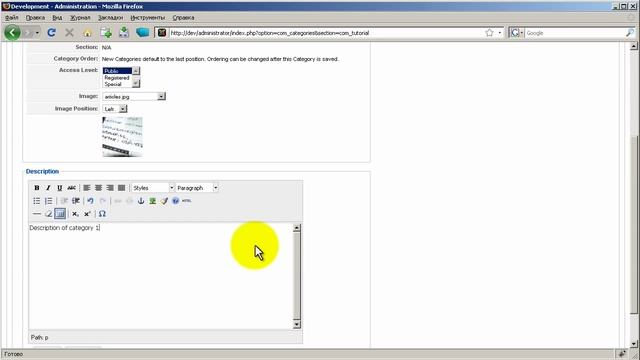Open the Вид menu
The width and height of the screenshot is (640, 360).
tap(57, 18)
